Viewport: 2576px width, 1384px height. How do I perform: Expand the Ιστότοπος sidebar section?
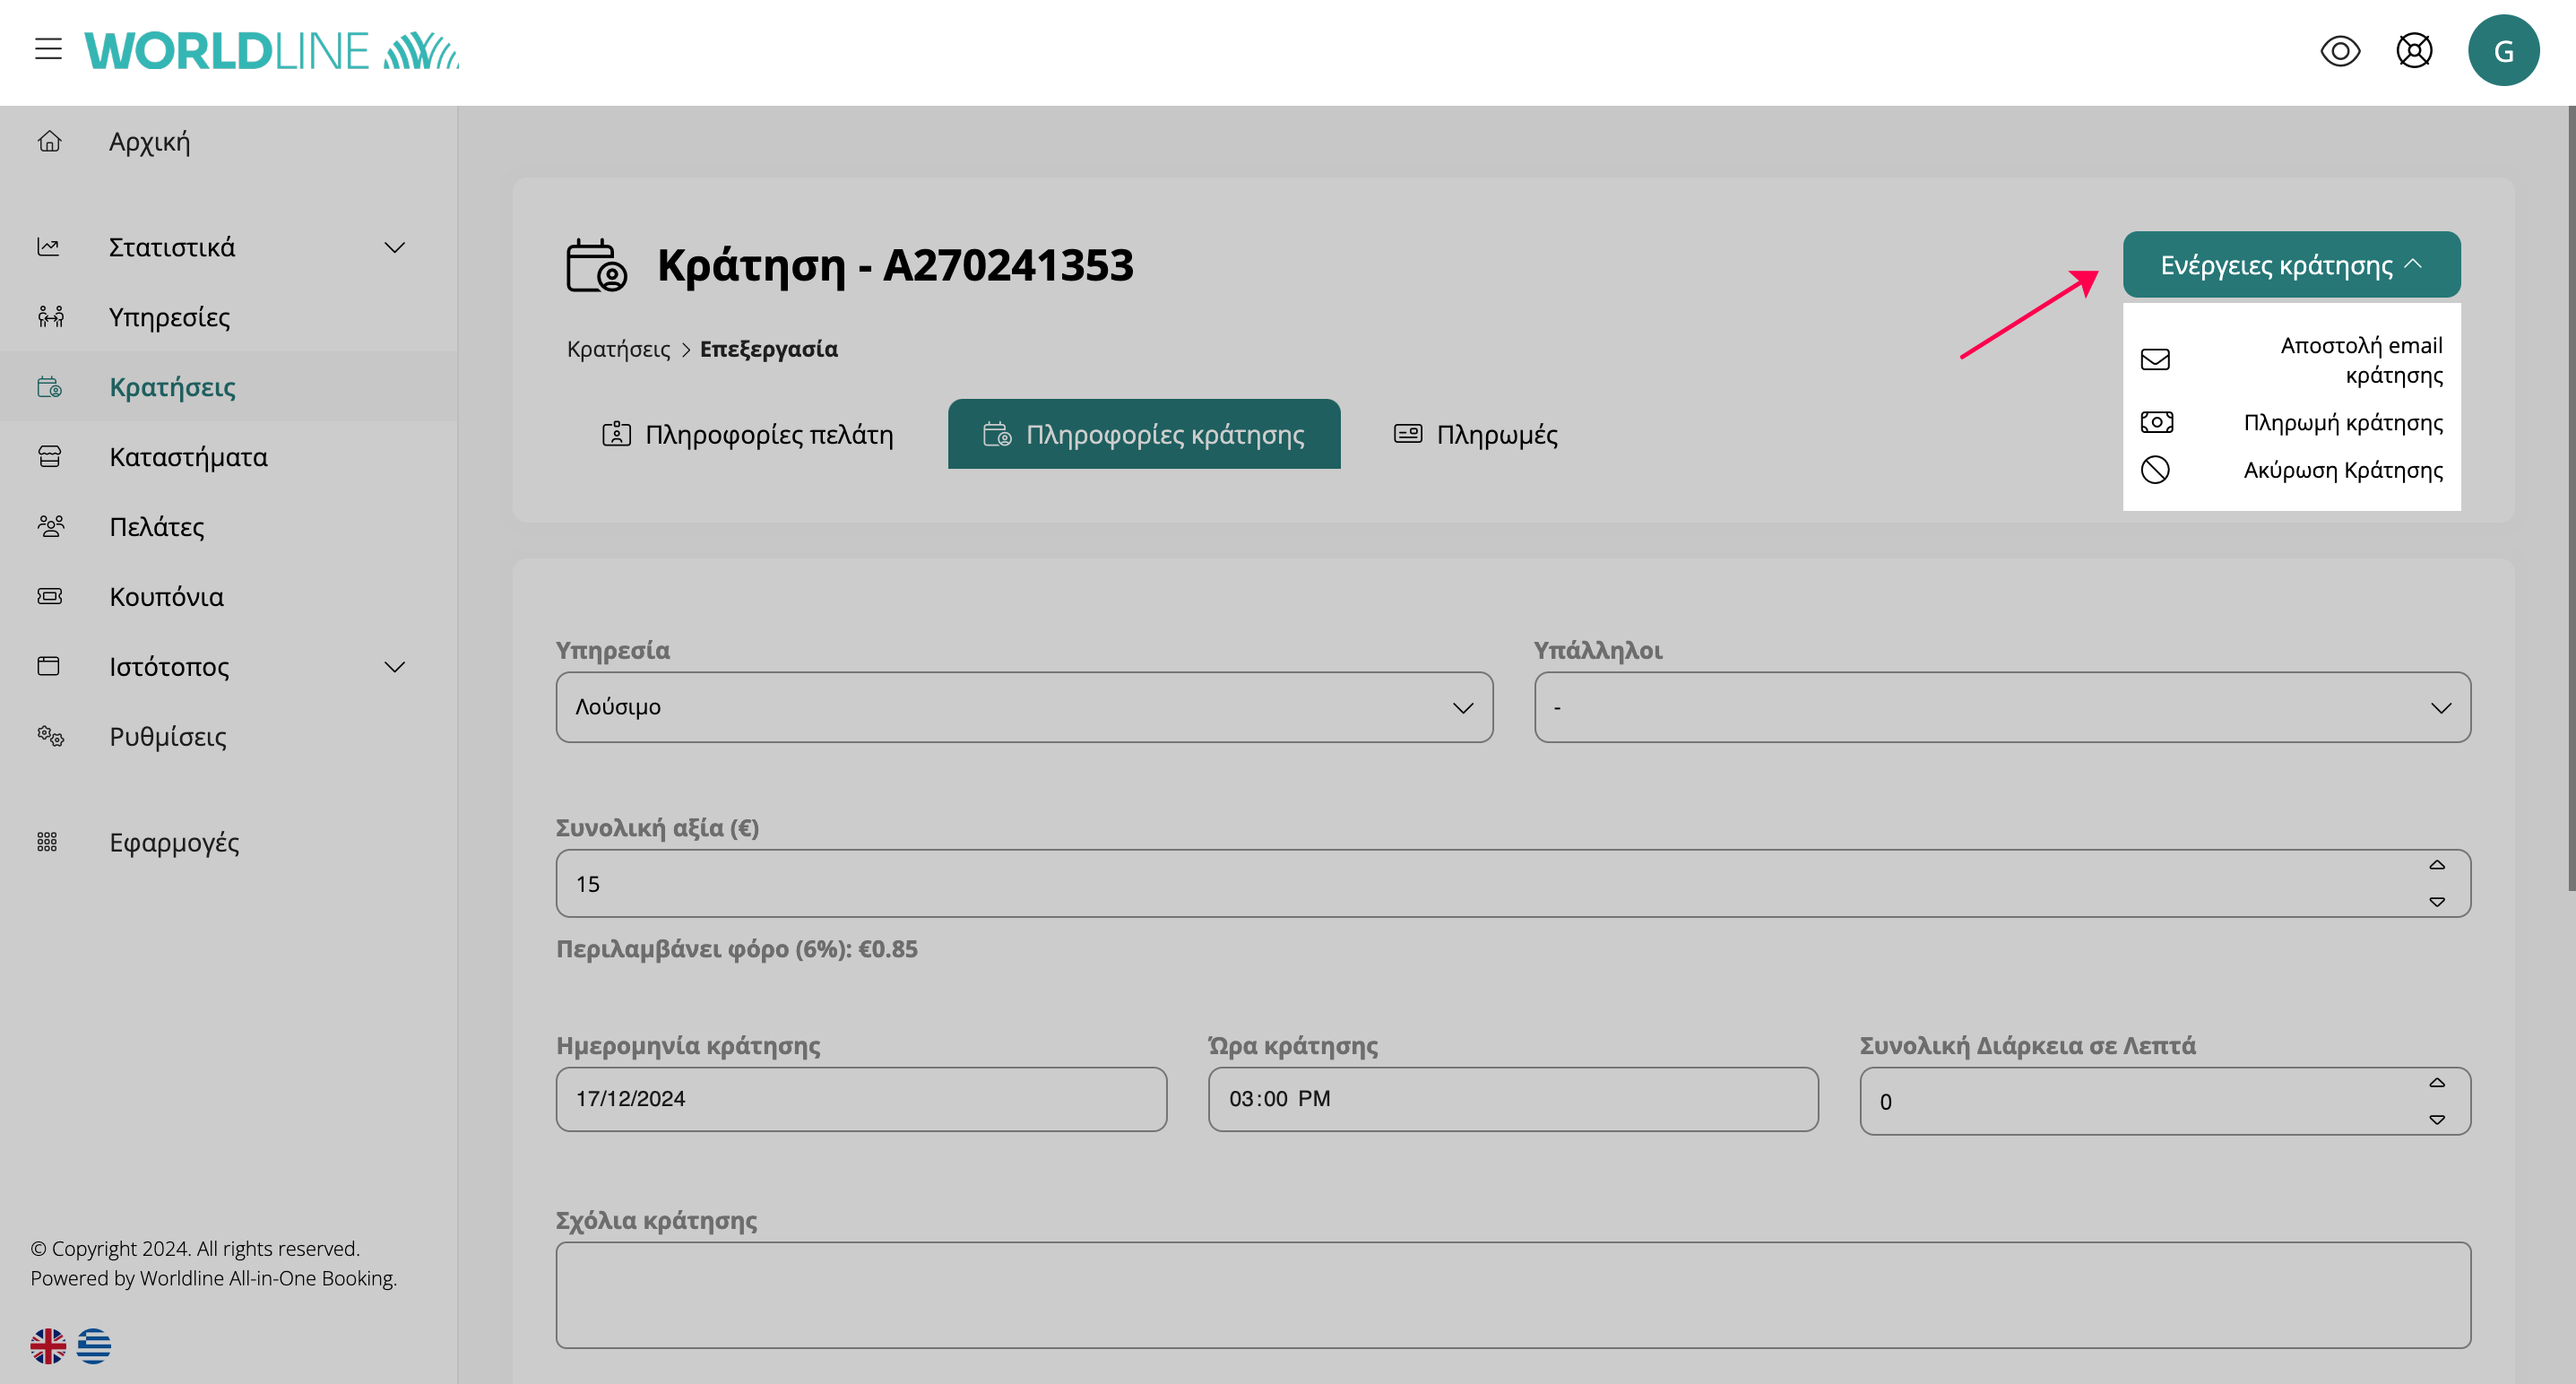[395, 667]
